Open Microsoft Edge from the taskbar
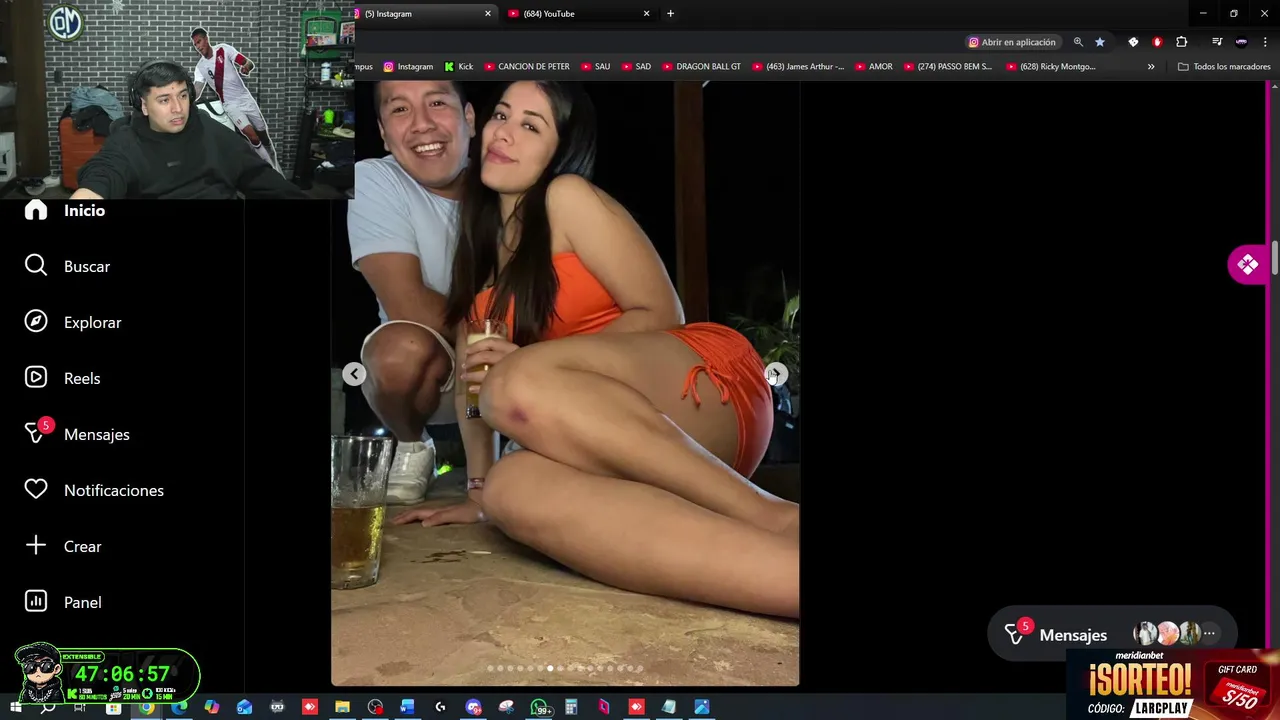Screen dimensions: 1280x720 [x=180, y=707]
